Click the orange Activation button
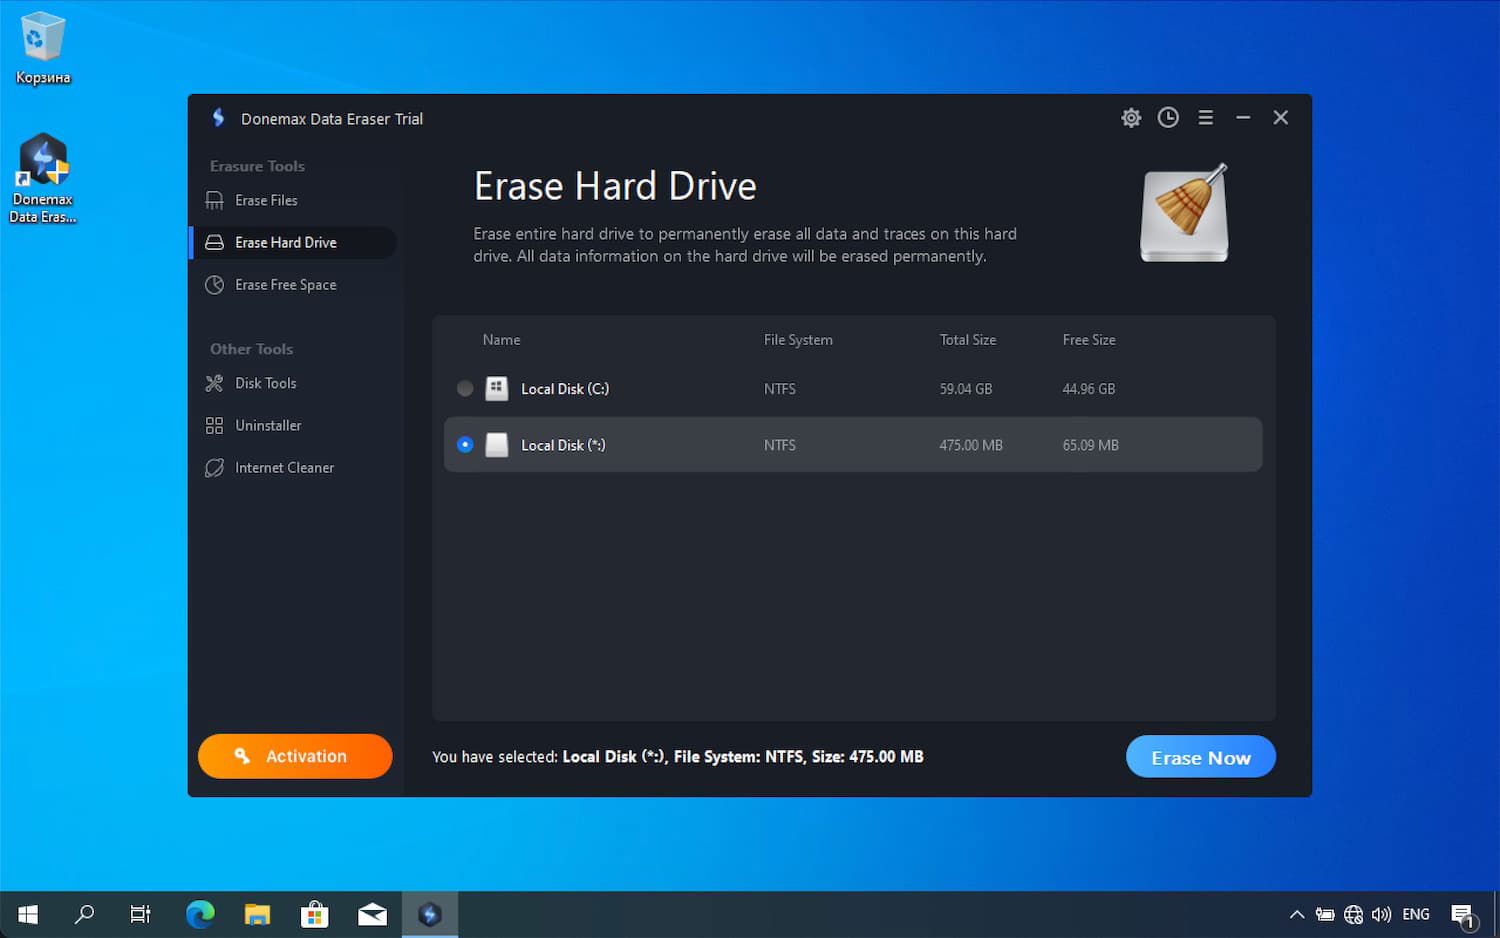This screenshot has width=1500, height=938. pyautogui.click(x=295, y=756)
